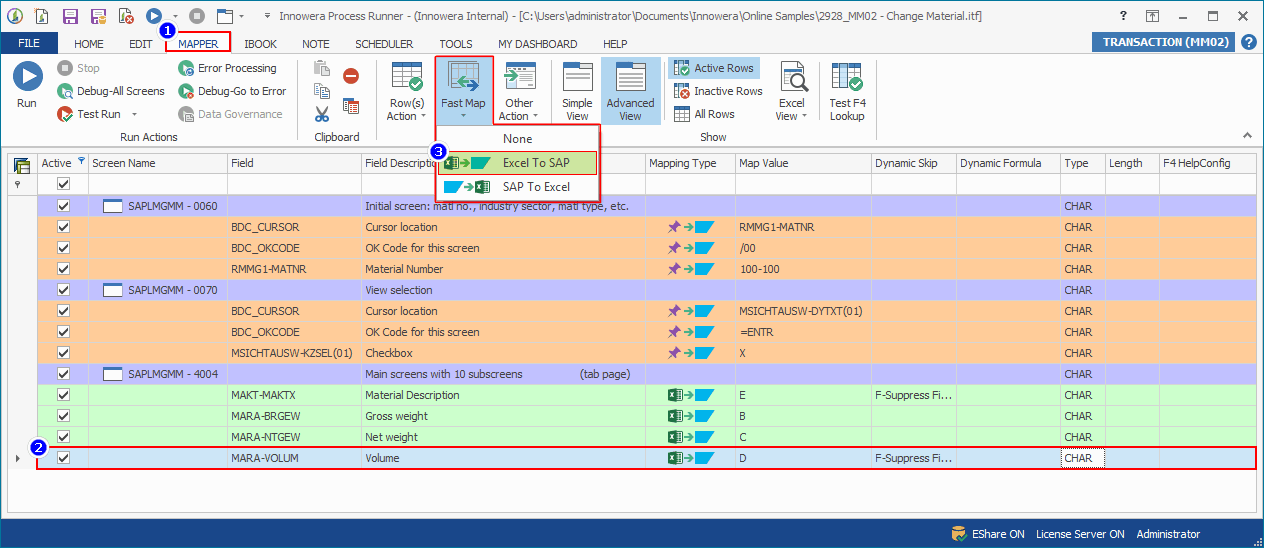
Task: Toggle Active checkbox of SAPLMGMM - 4004 row
Action: tap(64, 374)
